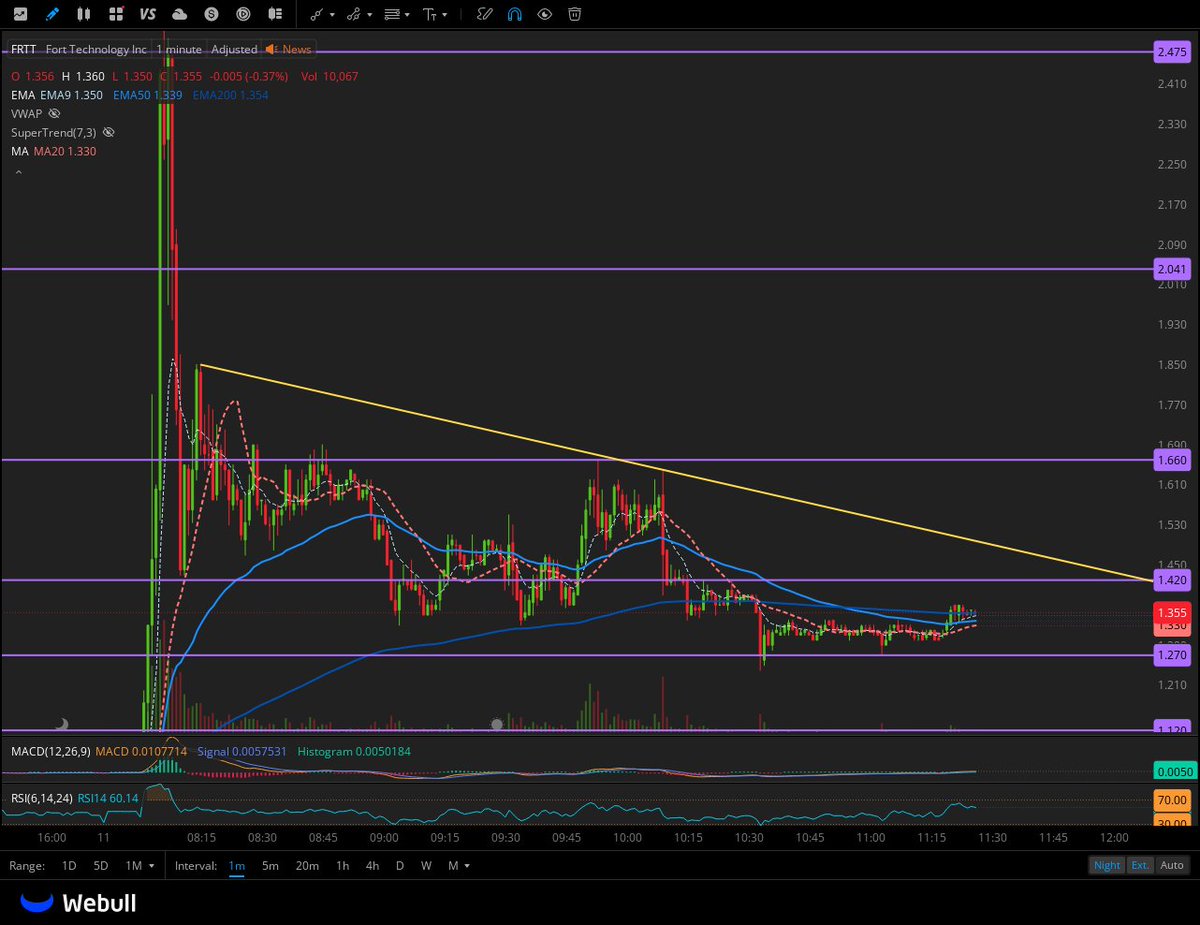Click the FRTT ticker symbol
Screen dimensions: 1200x925
(x=24, y=49)
